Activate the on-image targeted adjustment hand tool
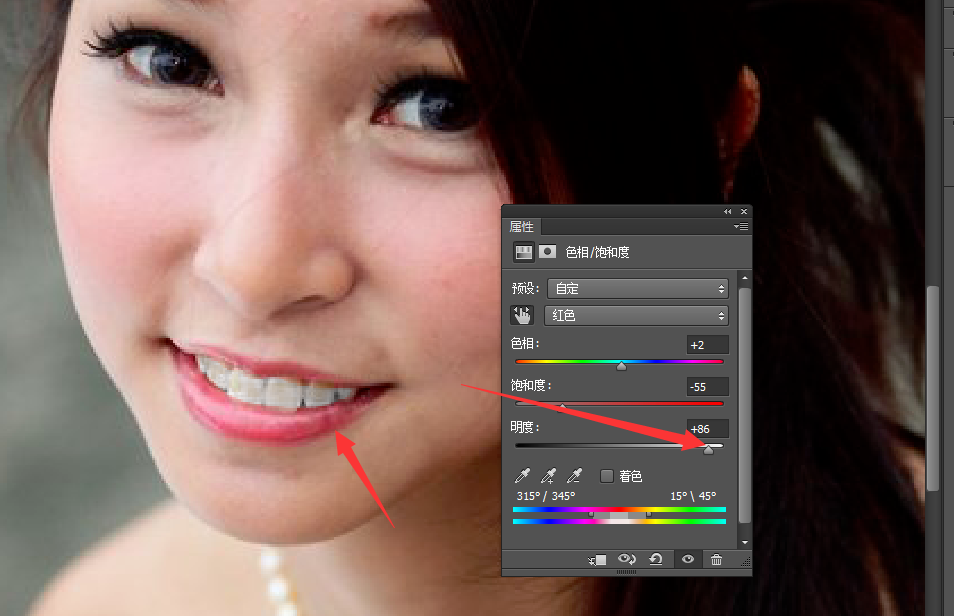954x616 pixels. pyautogui.click(x=522, y=315)
